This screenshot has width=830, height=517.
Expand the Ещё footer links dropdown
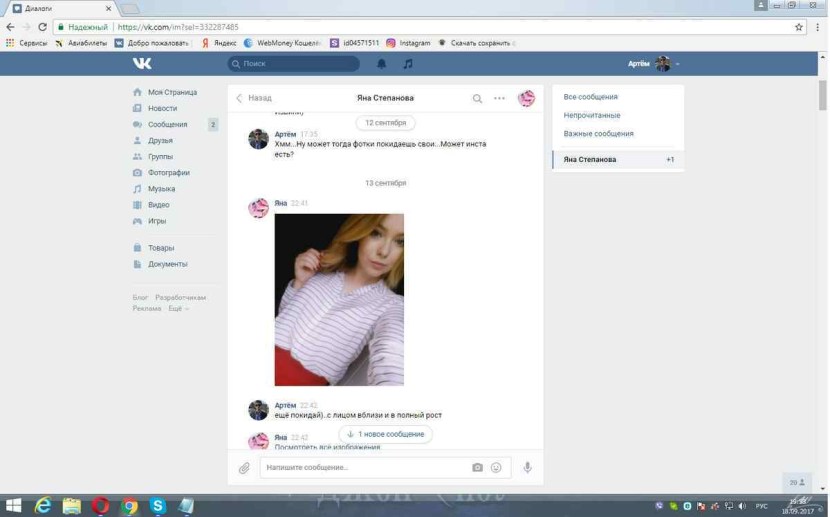tap(178, 308)
